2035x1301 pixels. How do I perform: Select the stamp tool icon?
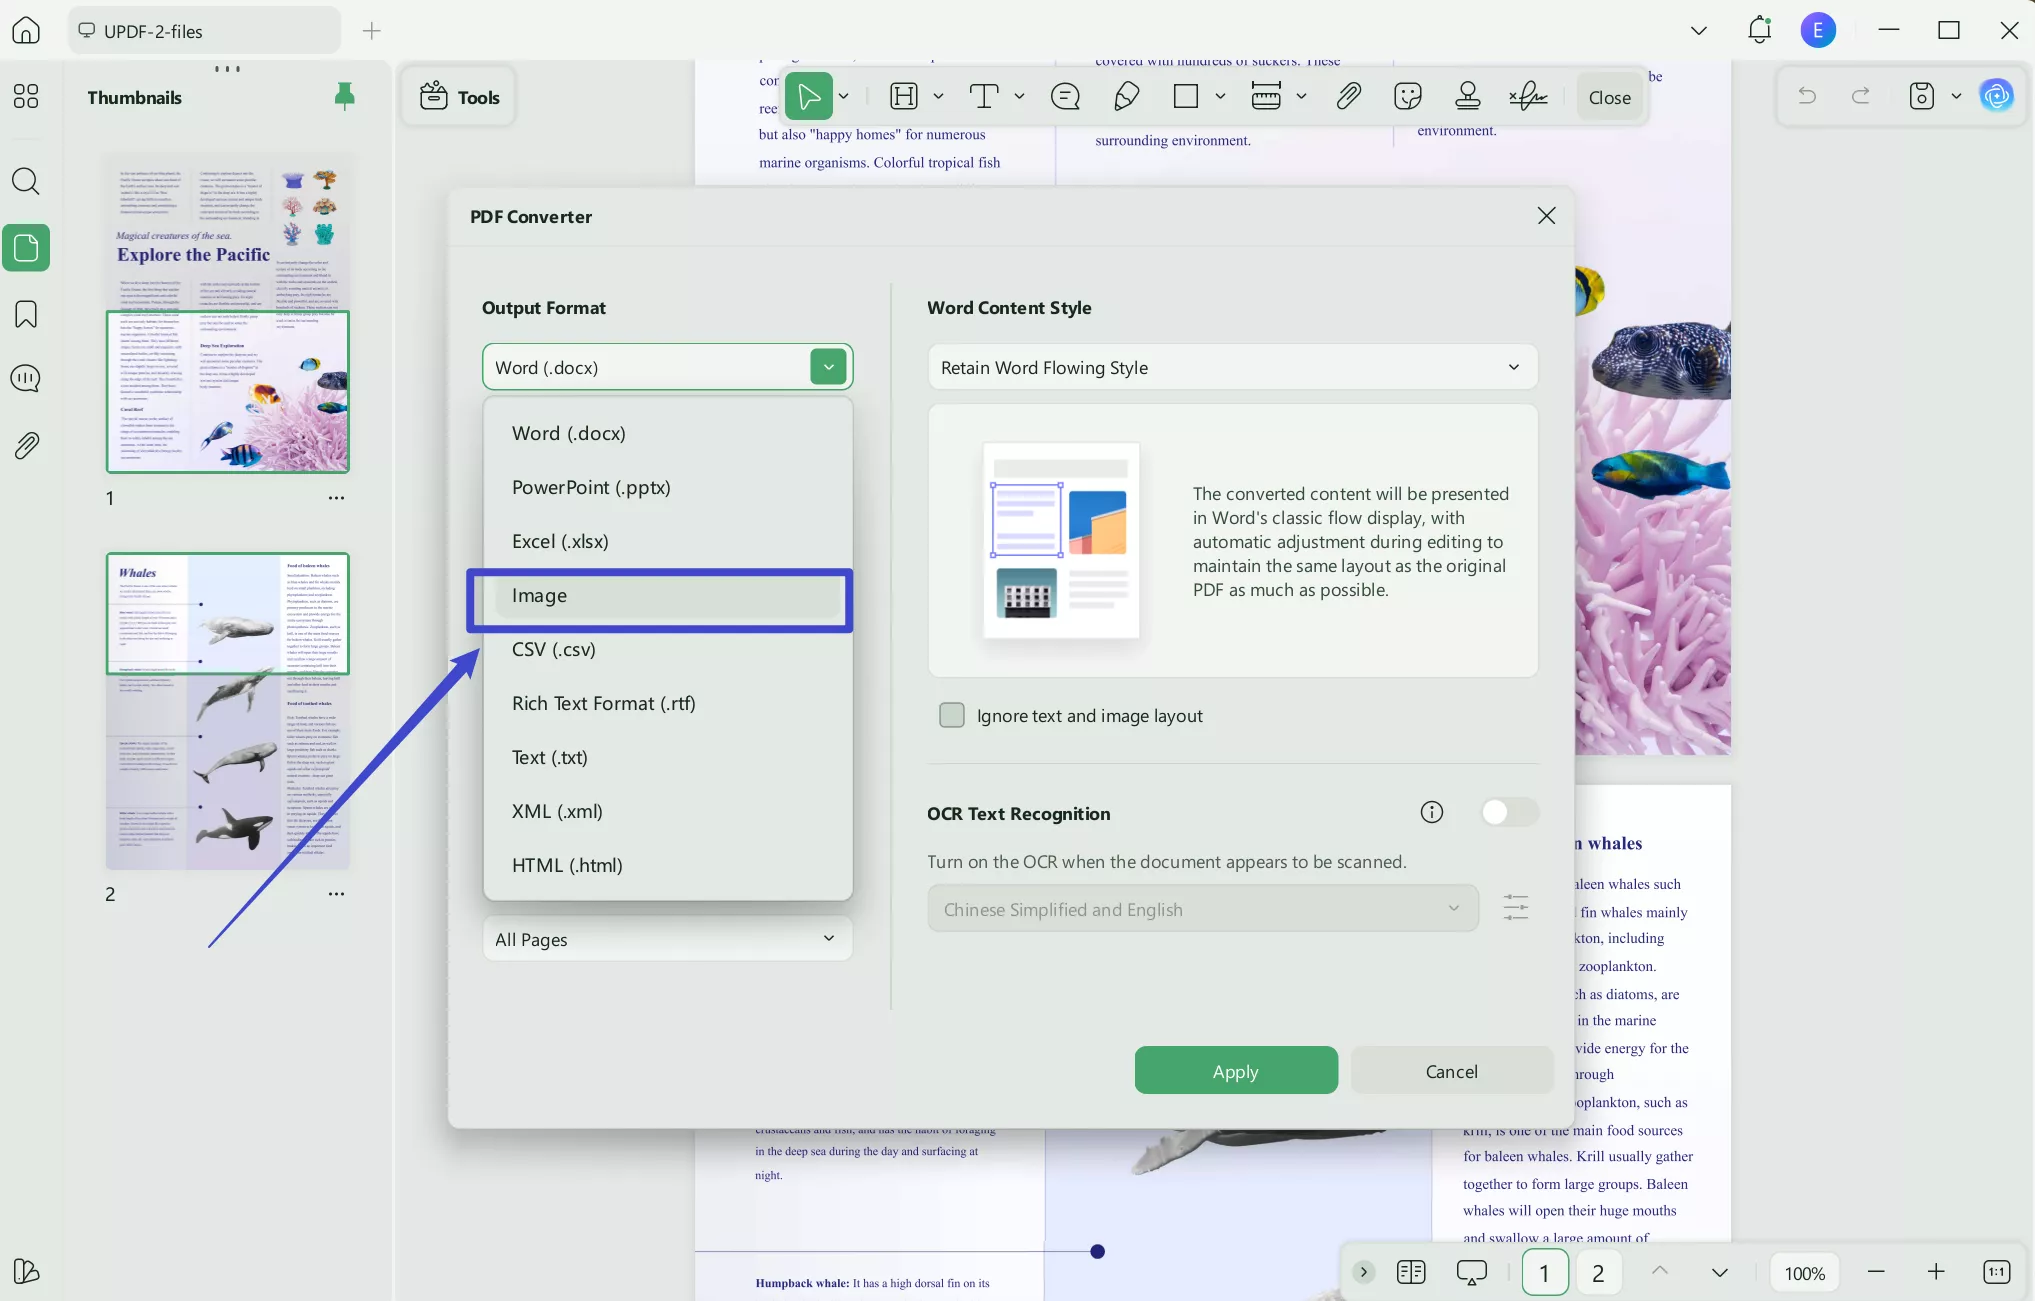point(1467,96)
